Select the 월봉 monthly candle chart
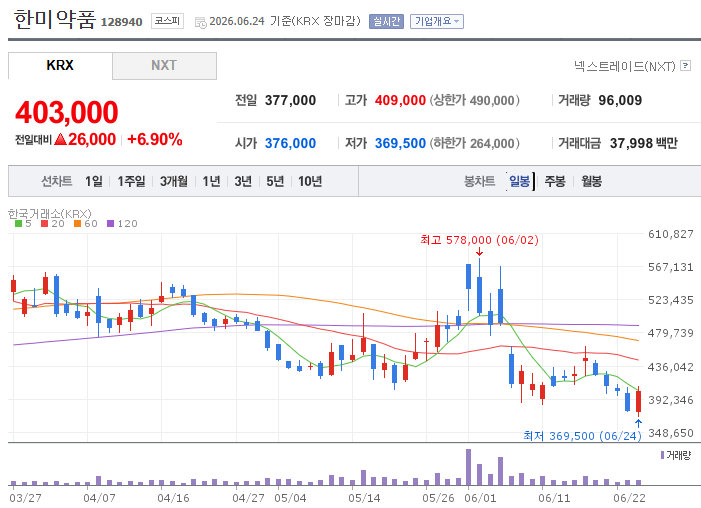Screen dimensions: 701x508 591,181
